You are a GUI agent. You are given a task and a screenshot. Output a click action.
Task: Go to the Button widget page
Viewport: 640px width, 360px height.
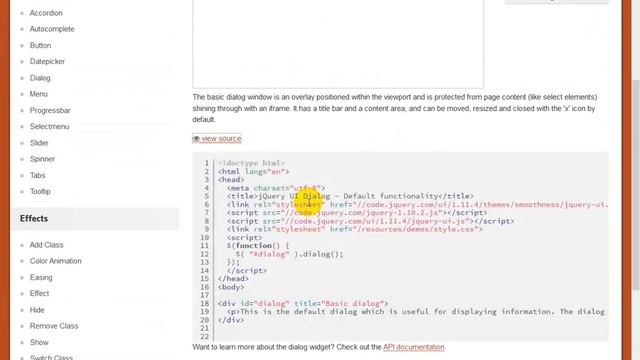(40, 45)
